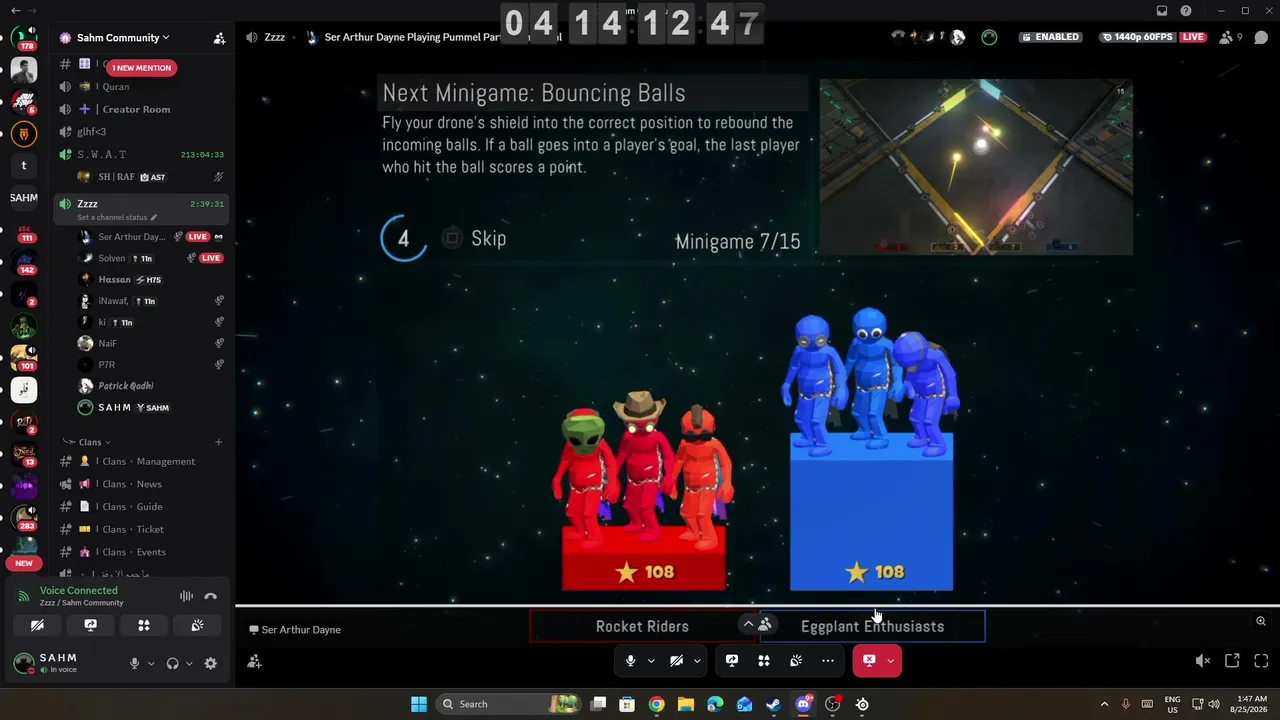This screenshot has height=720, width=1280.
Task: Open stream options arrow beside red button
Action: tap(890, 660)
